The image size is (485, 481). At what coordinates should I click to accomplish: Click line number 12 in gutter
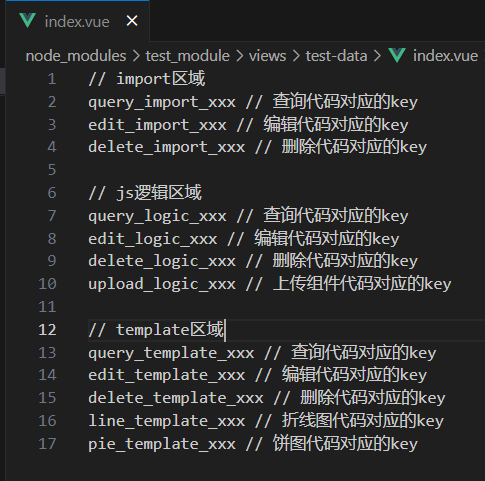point(47,330)
